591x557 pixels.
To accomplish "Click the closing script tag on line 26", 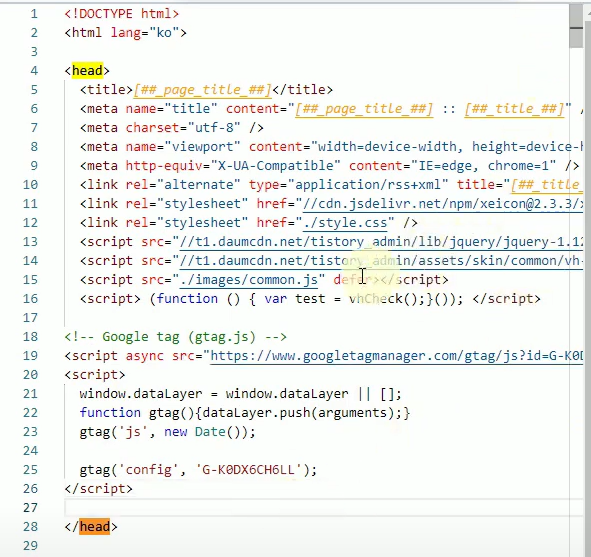I will point(98,489).
